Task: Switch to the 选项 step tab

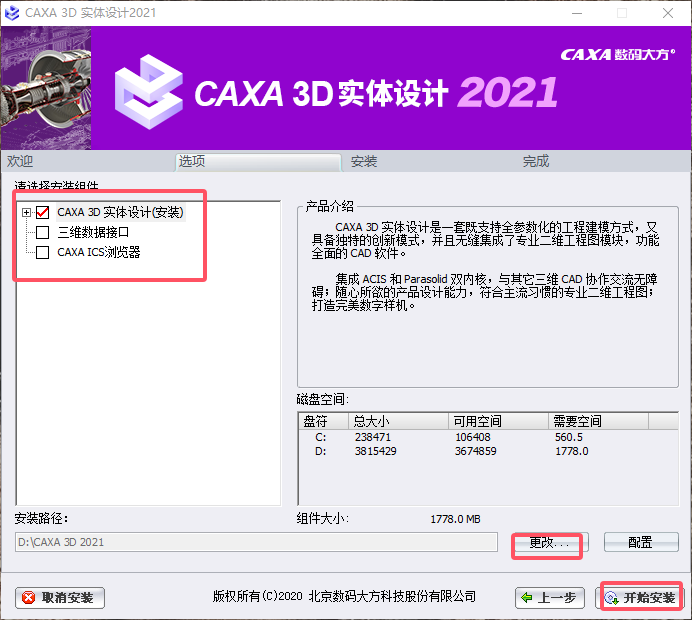Action: point(258,162)
